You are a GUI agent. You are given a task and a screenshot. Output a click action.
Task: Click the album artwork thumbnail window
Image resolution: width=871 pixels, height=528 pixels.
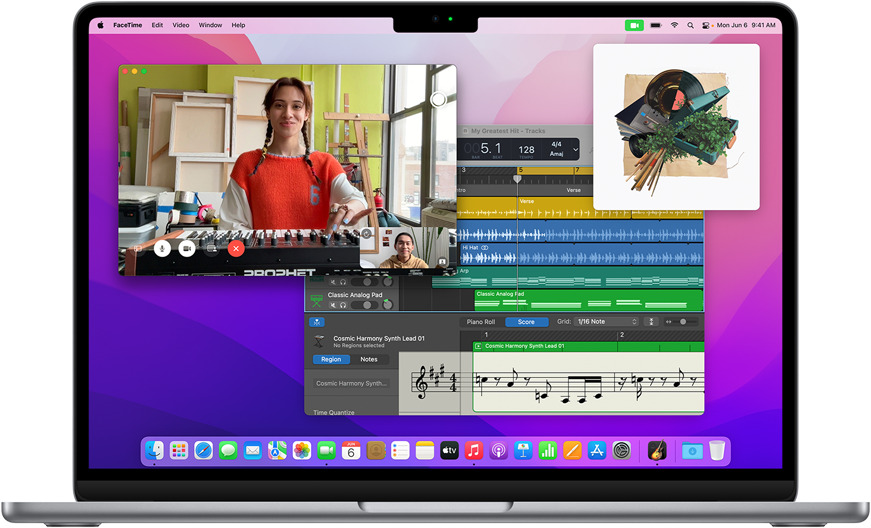(x=676, y=127)
